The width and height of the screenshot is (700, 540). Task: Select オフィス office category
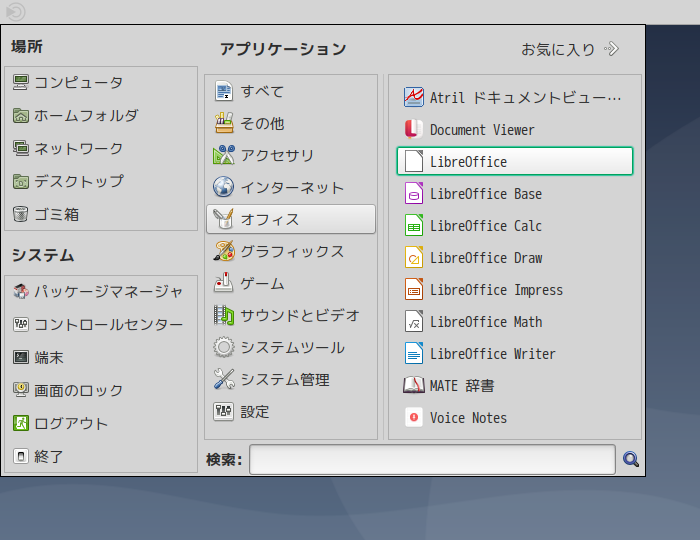point(291,219)
